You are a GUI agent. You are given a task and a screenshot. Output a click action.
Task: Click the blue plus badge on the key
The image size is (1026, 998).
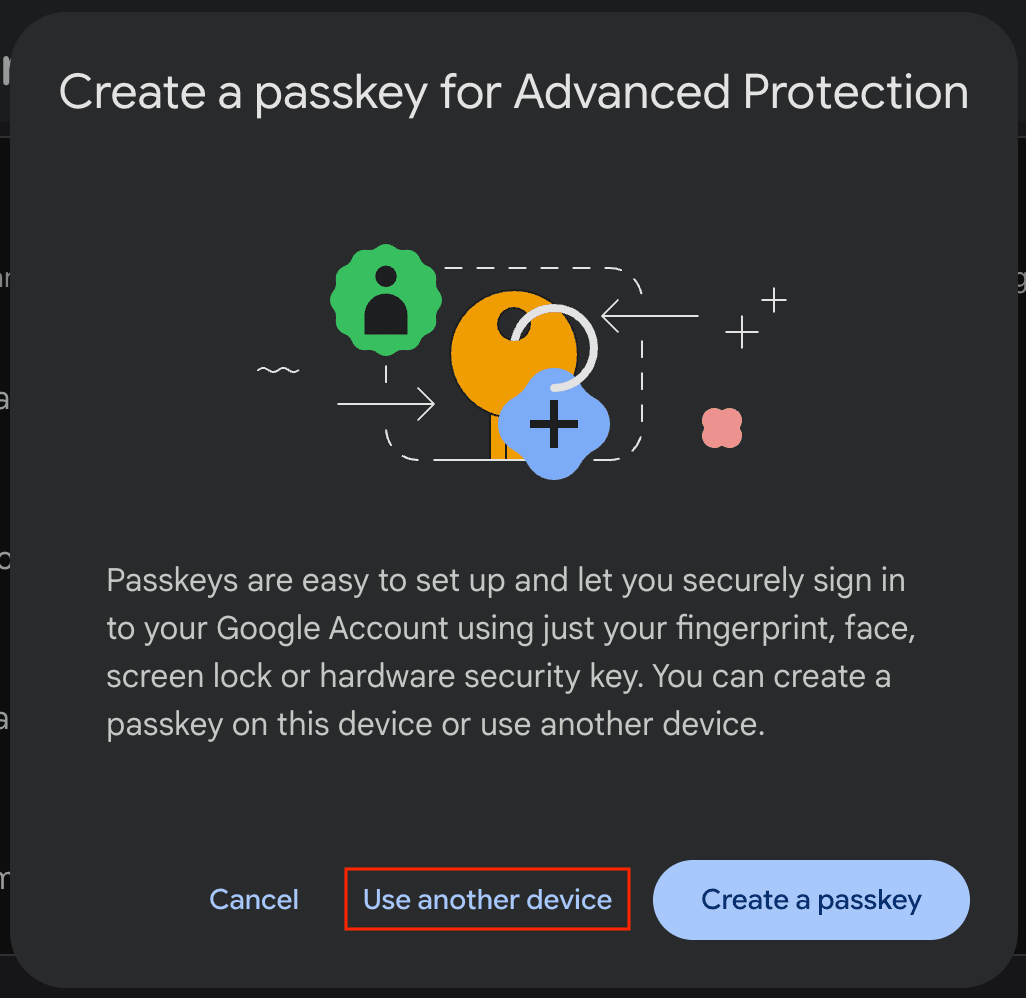coord(556,424)
